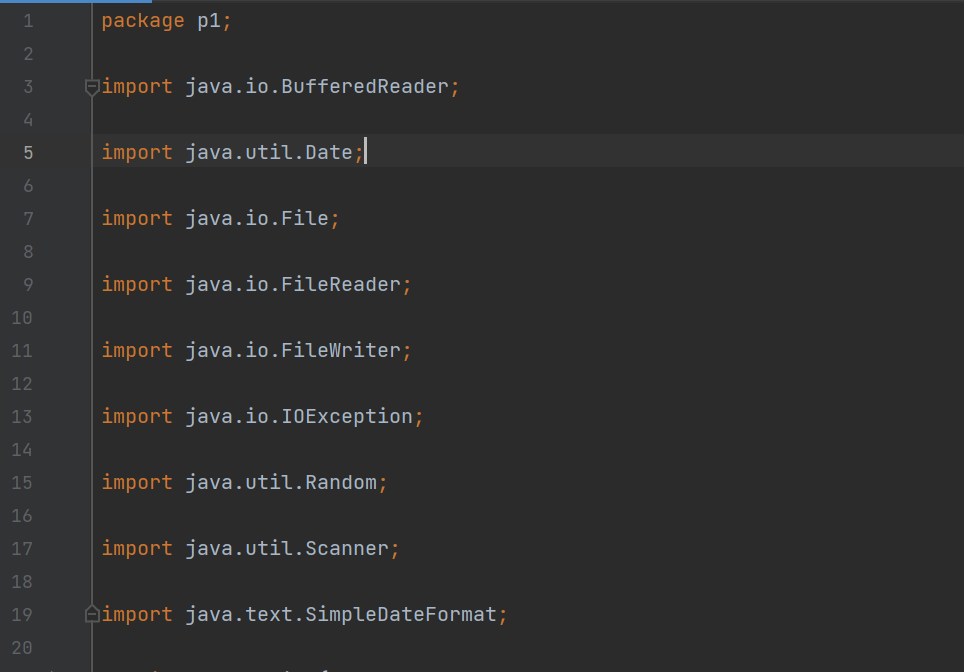
Task: Click line number 20 in the gutter
Action: coord(22,648)
